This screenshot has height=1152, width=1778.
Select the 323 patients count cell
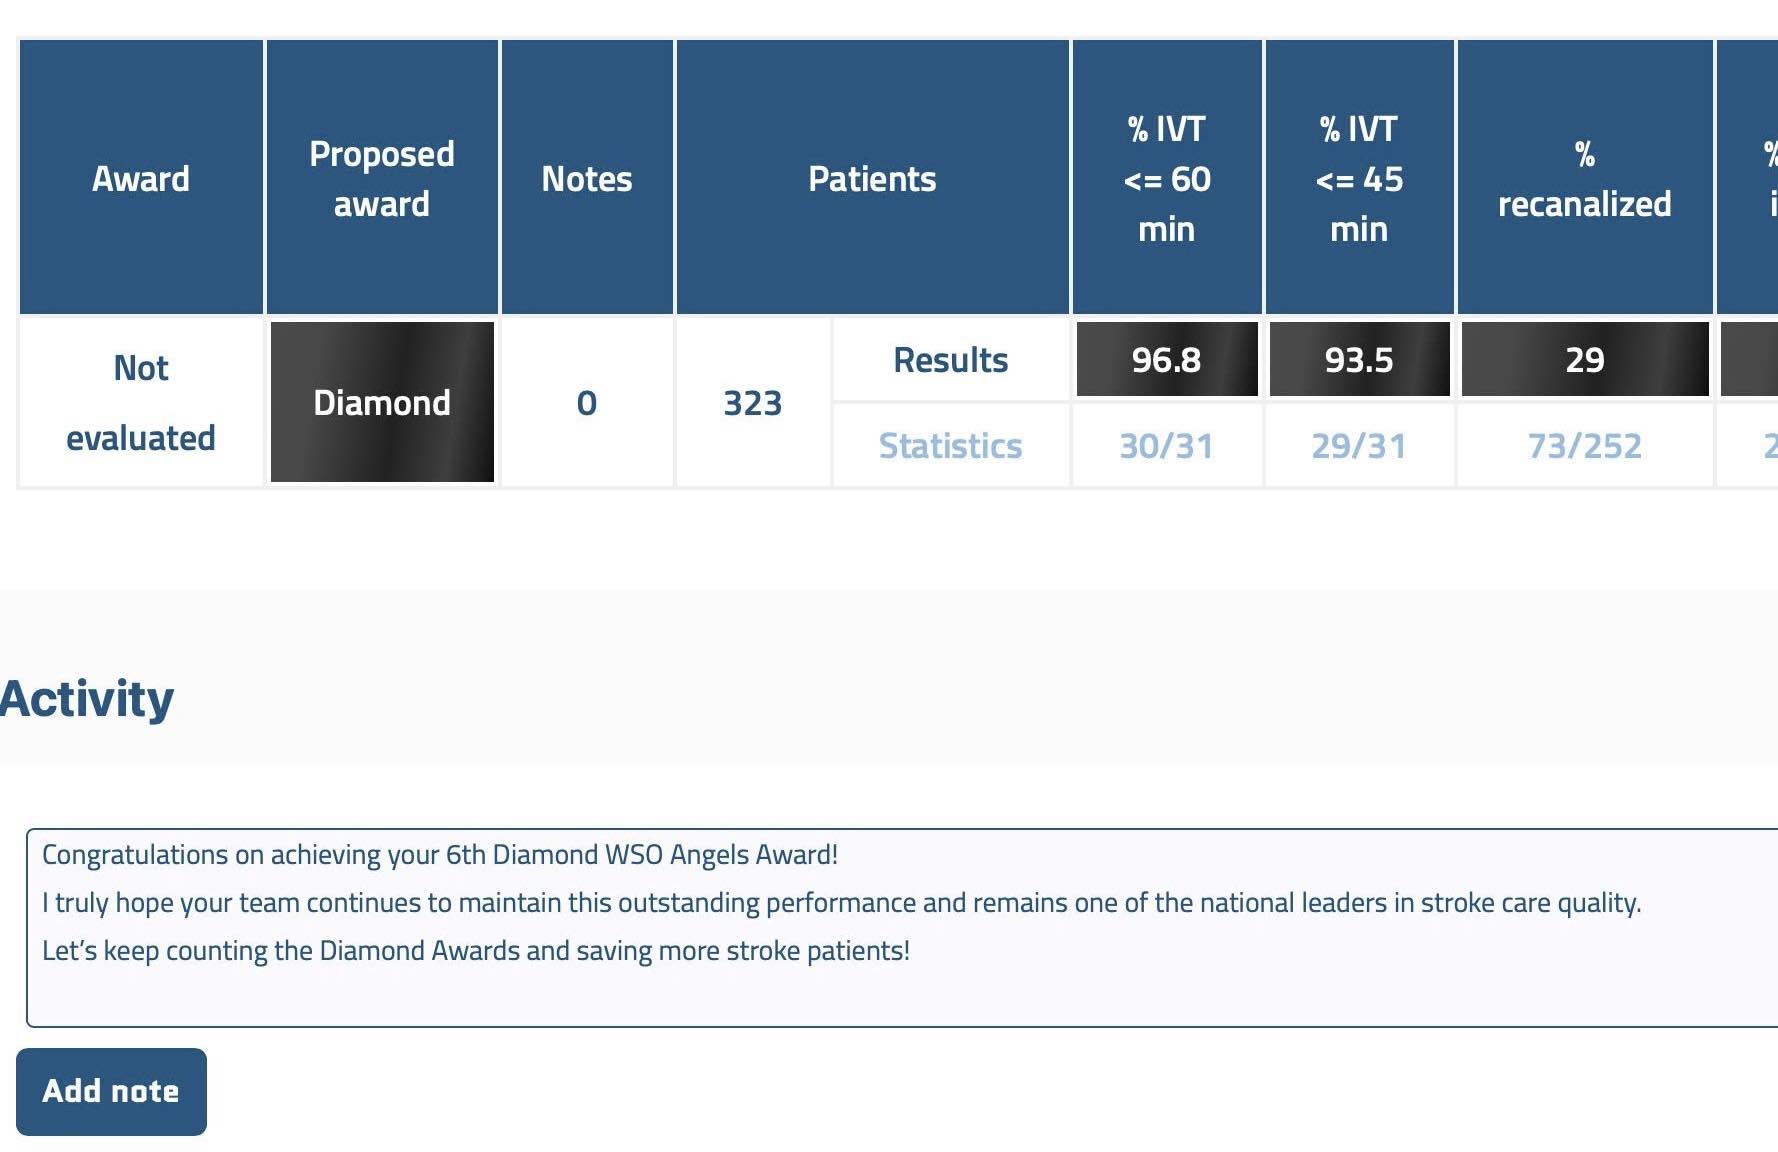click(753, 402)
